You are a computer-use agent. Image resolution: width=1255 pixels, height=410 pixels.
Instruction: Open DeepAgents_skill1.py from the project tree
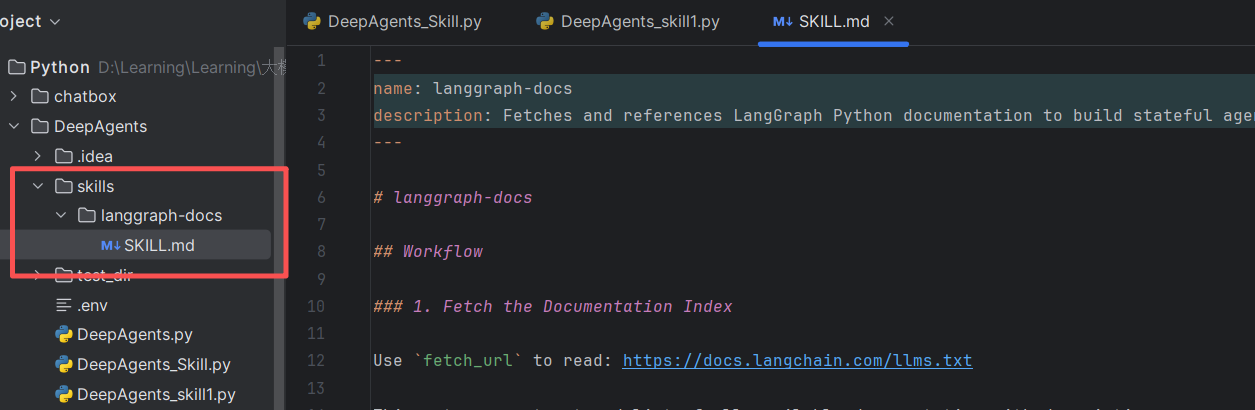pos(156,394)
